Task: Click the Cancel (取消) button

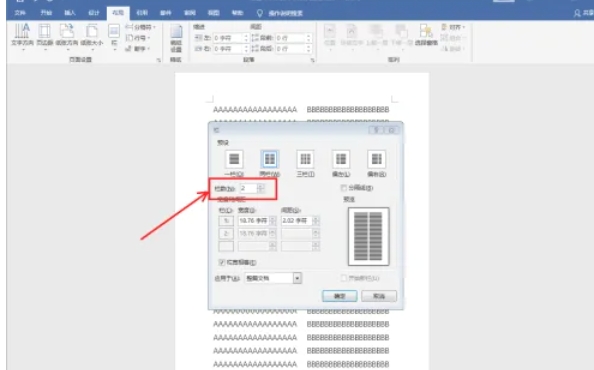Action: coord(379,296)
